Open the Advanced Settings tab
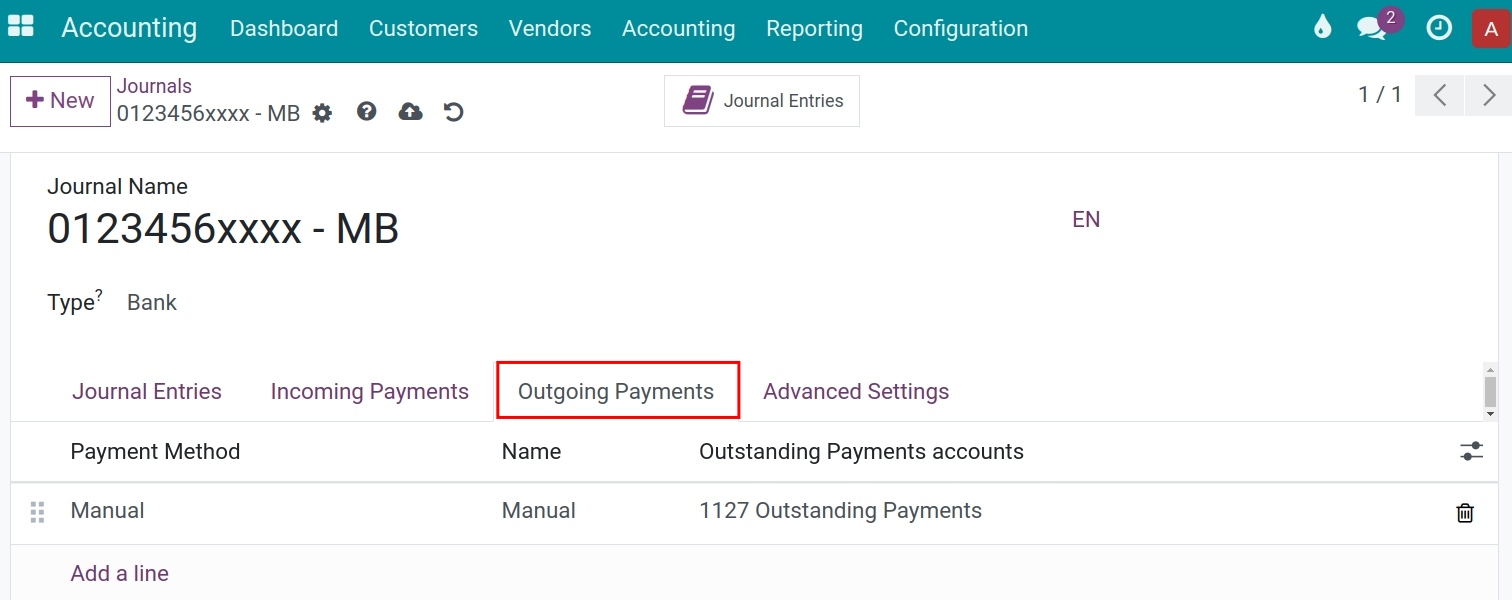 [x=856, y=391]
